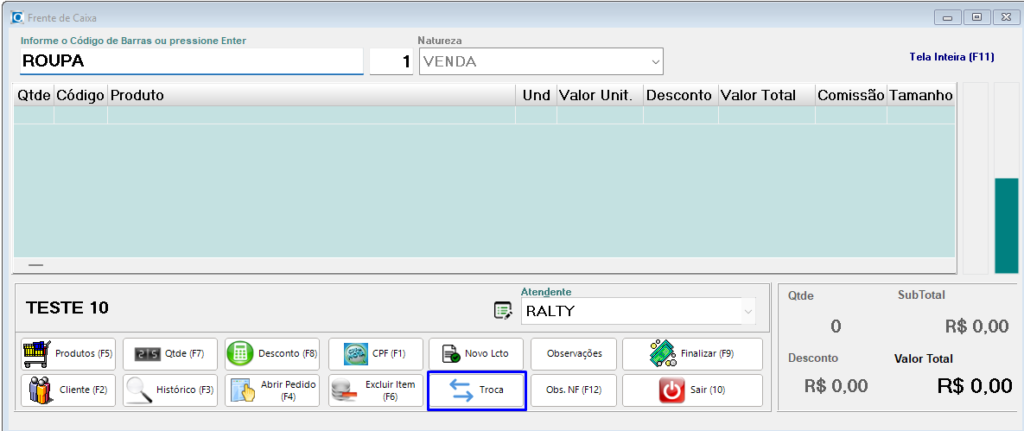Image resolution: width=1024 pixels, height=431 pixels.
Task: Click the Qtde (F7) counter button
Action: pyautogui.click(x=169, y=354)
